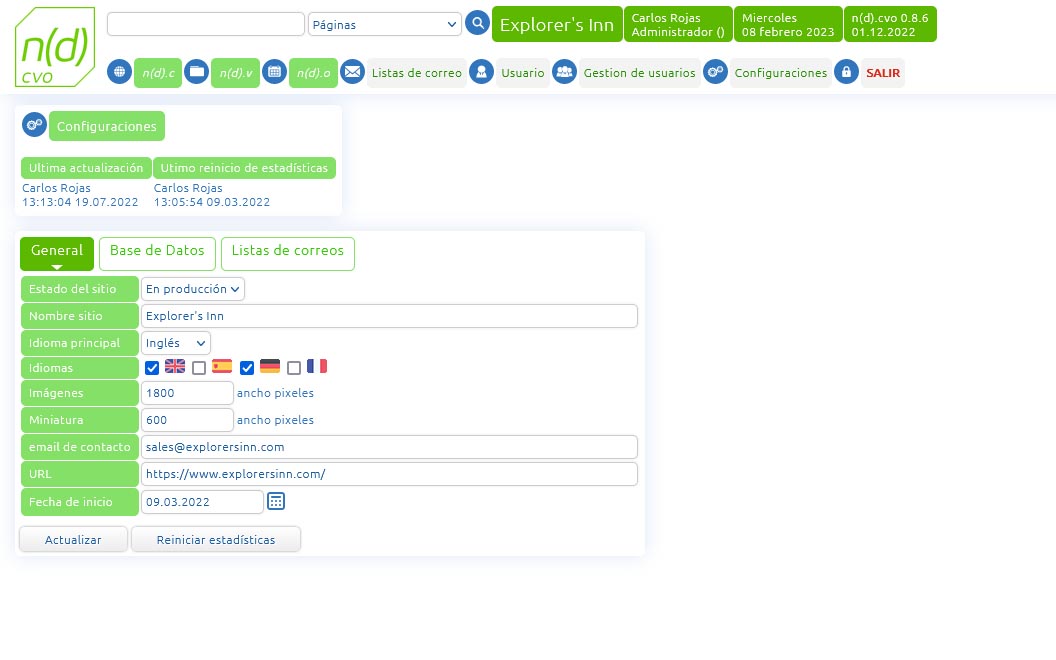Click the group icon for Gestion de usuarios
Image resolution: width=1056 pixels, height=660 pixels.
564,71
